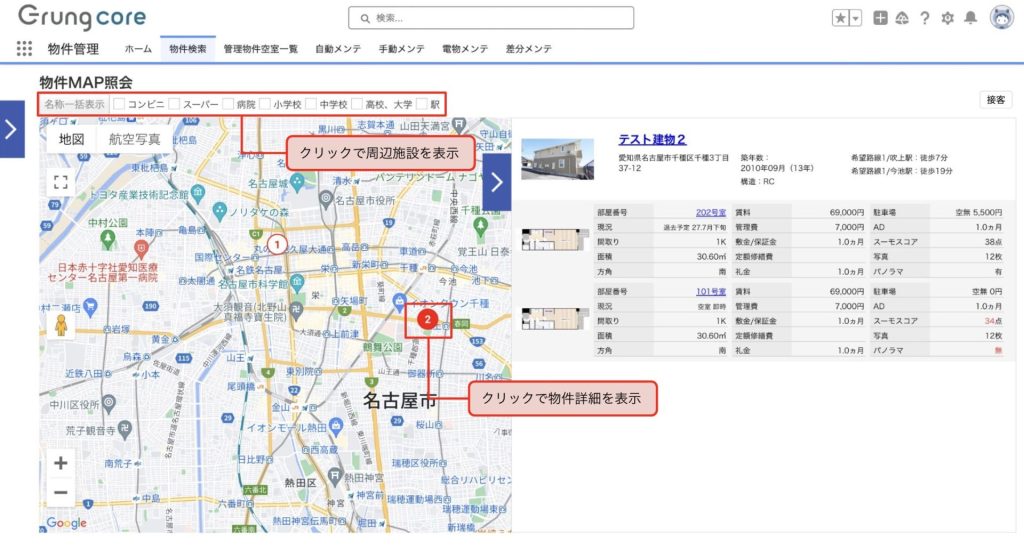This screenshot has width=1024, height=550.
Task: Click the help question mark icon
Action: point(925,18)
